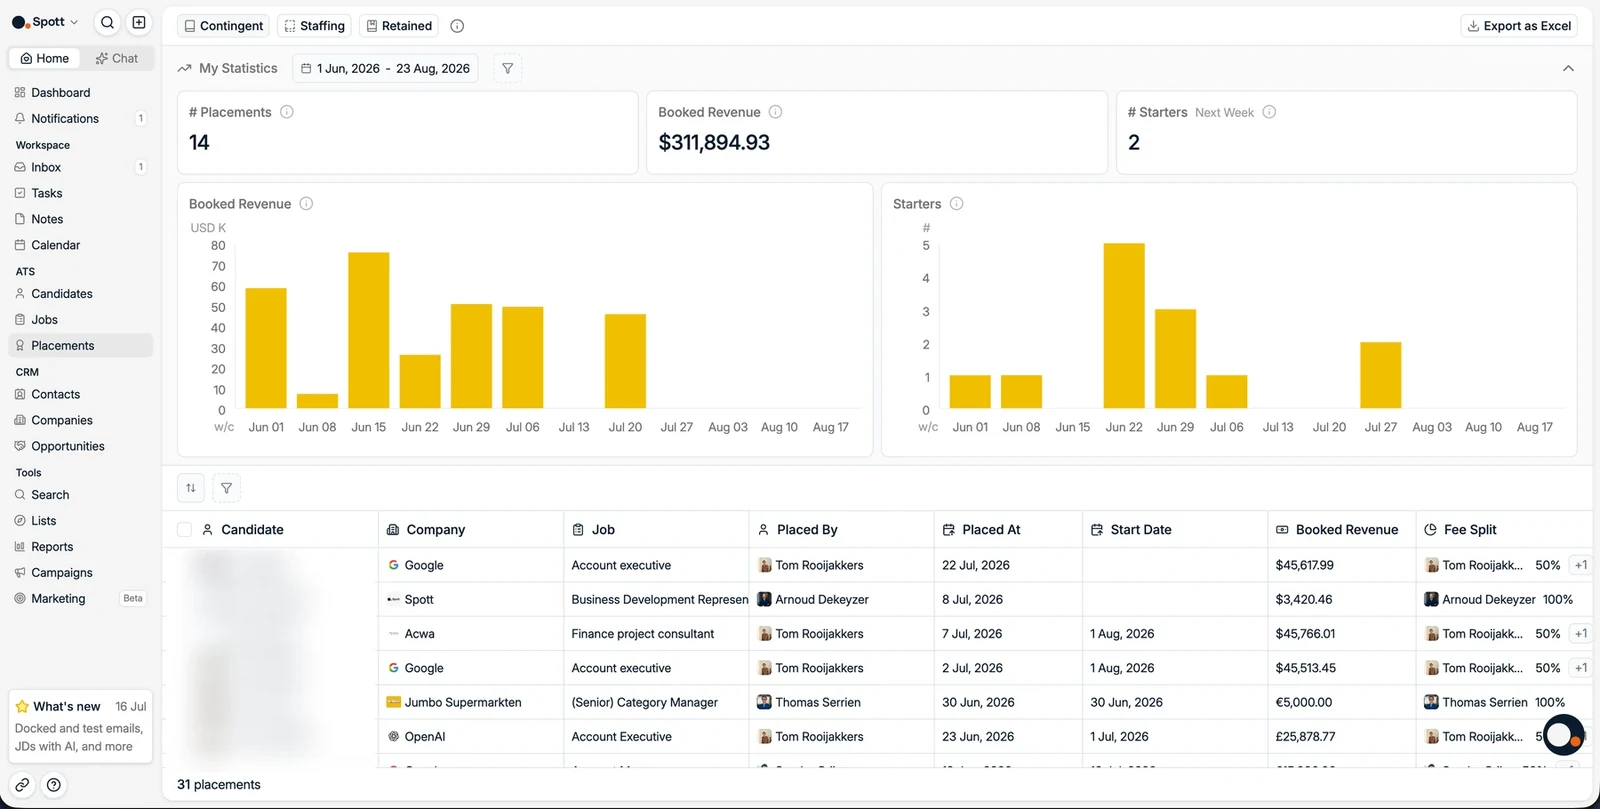Click the Acwa company cell

click(x=471, y=634)
